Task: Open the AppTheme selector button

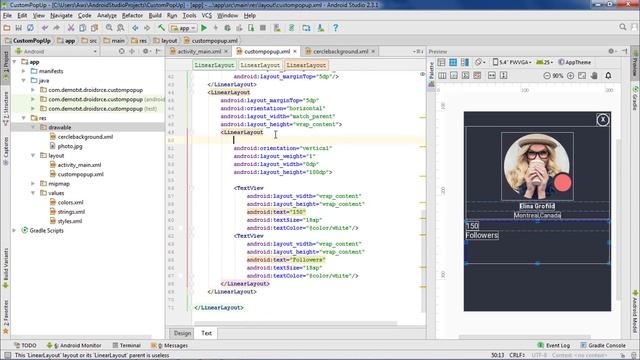Action: pyautogui.click(x=575, y=62)
